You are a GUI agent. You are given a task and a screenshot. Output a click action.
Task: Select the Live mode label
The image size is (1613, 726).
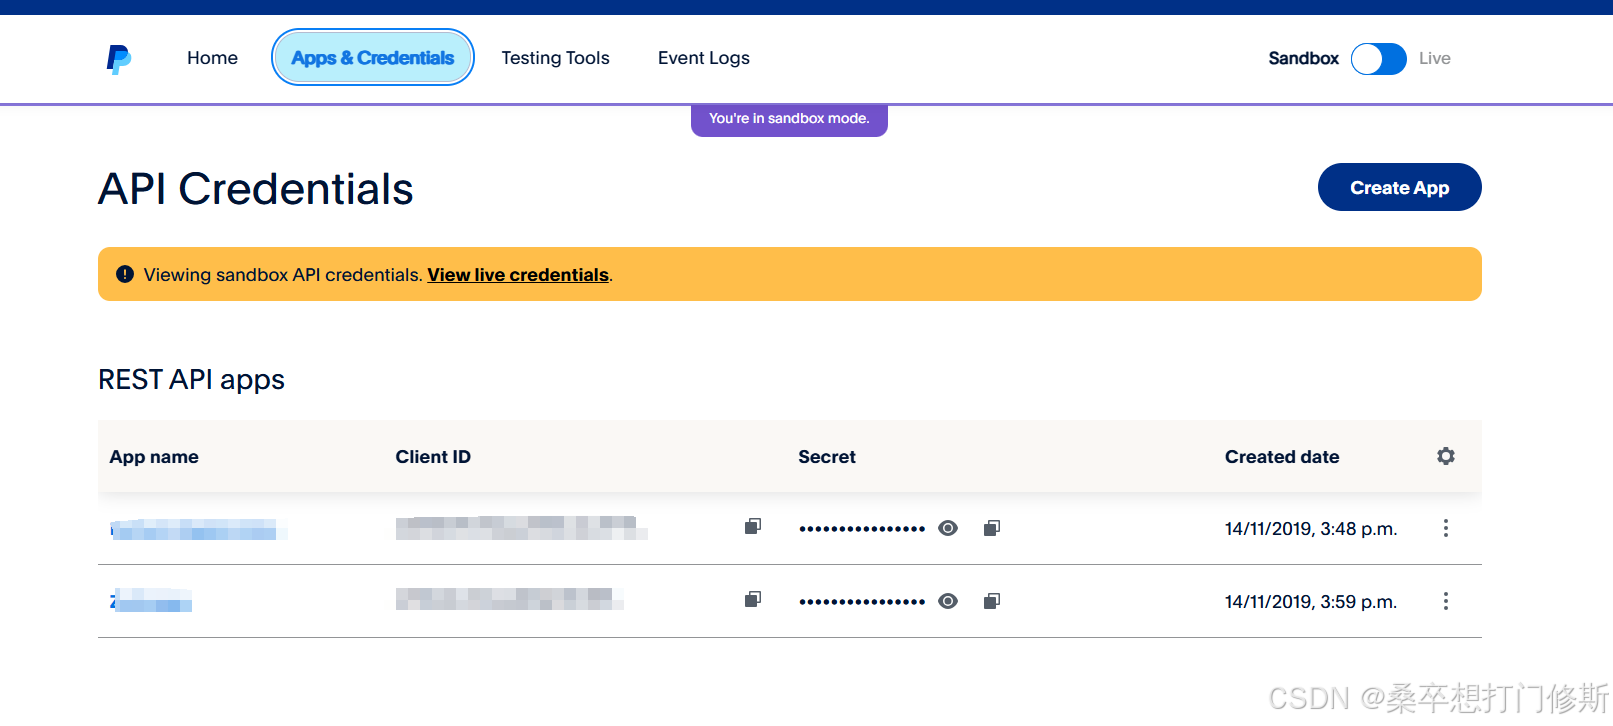coord(1434,58)
